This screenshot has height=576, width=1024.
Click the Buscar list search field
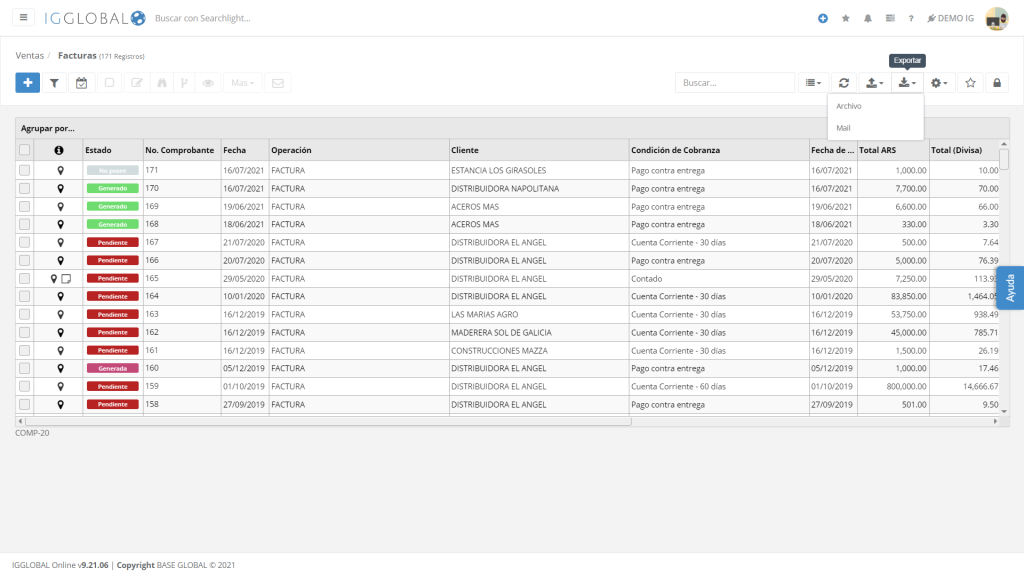pos(735,83)
